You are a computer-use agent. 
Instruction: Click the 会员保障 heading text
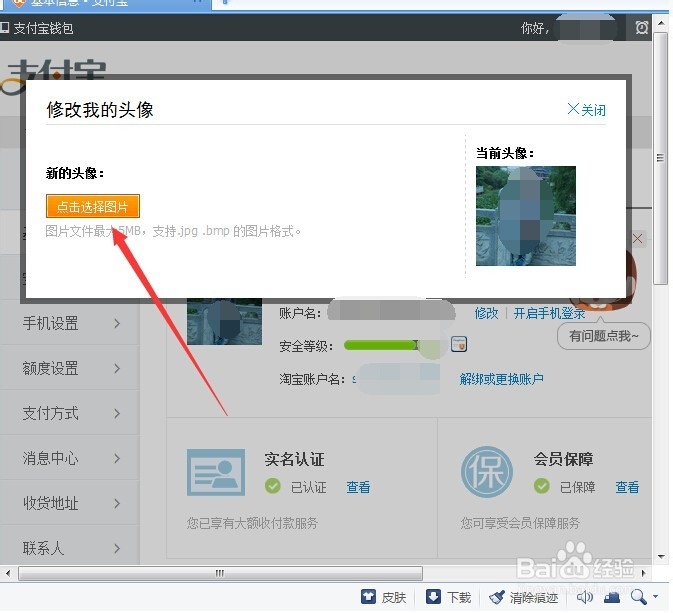click(x=563, y=459)
